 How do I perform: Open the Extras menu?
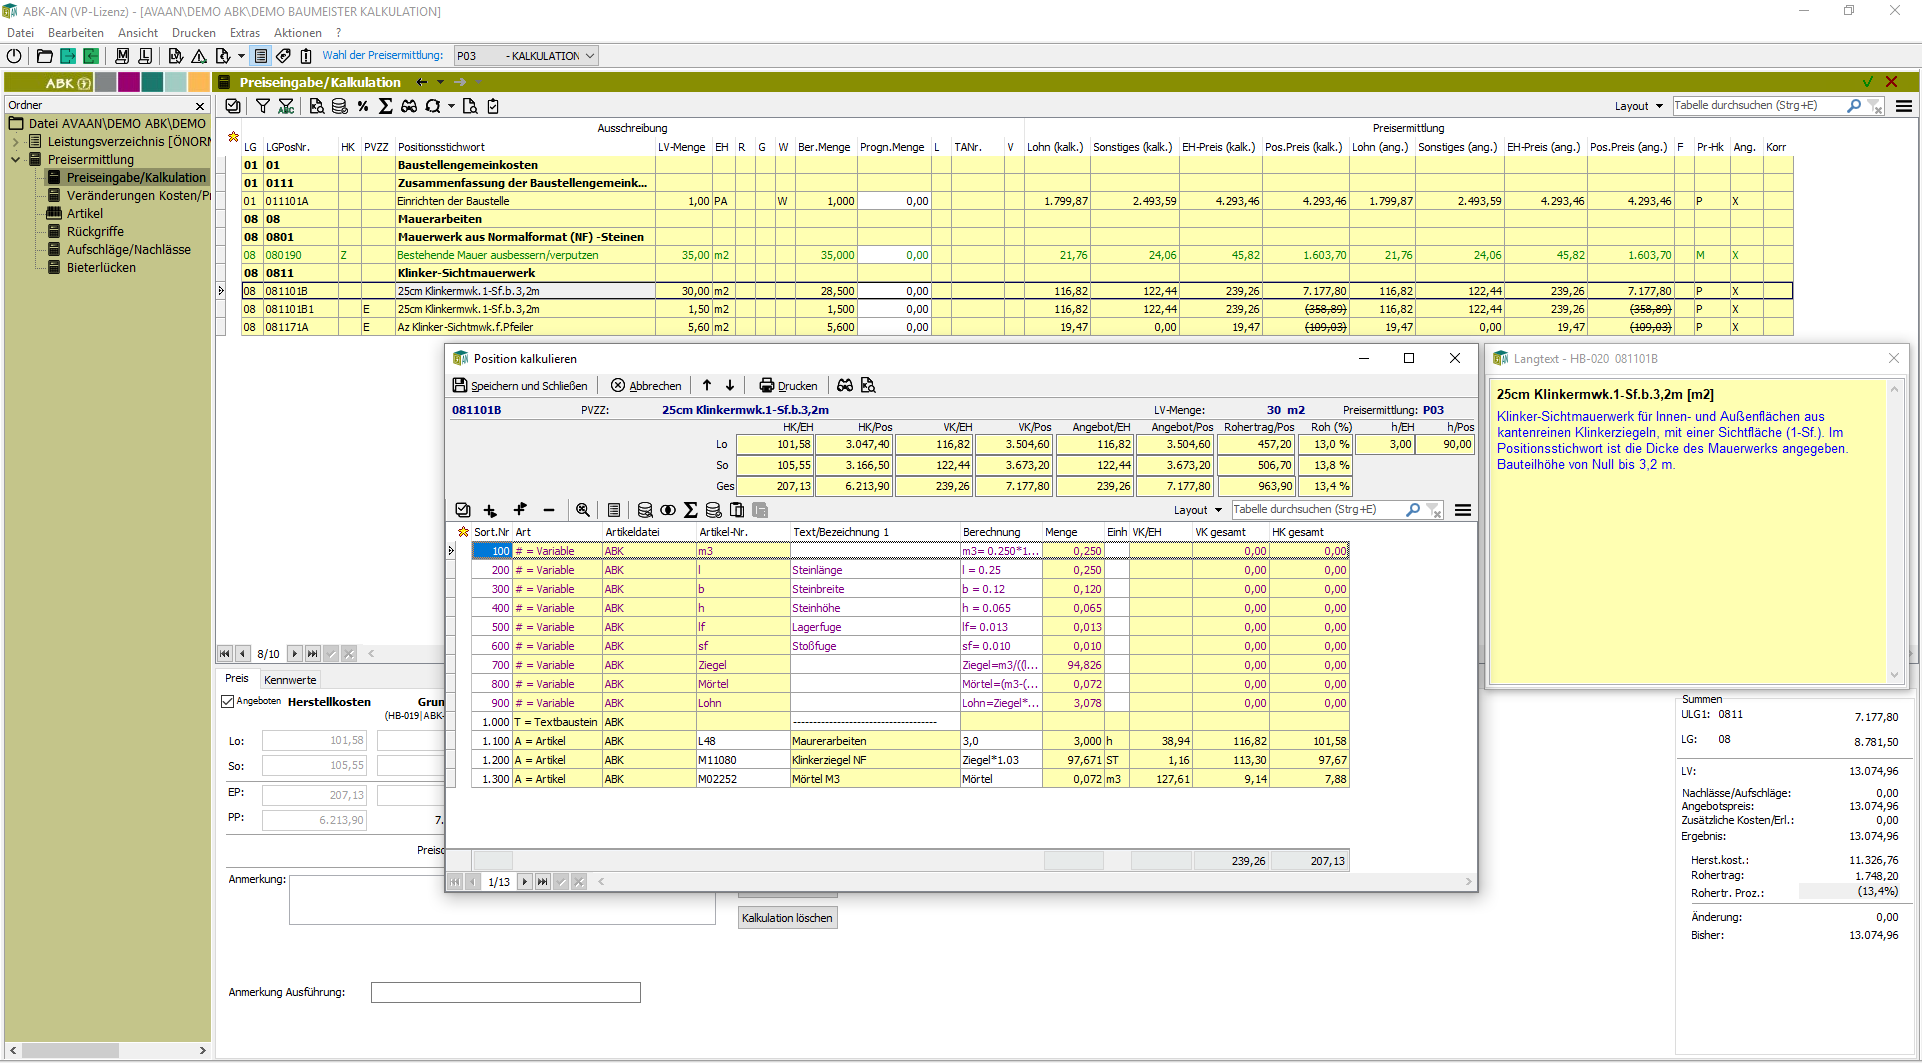[x=244, y=33]
